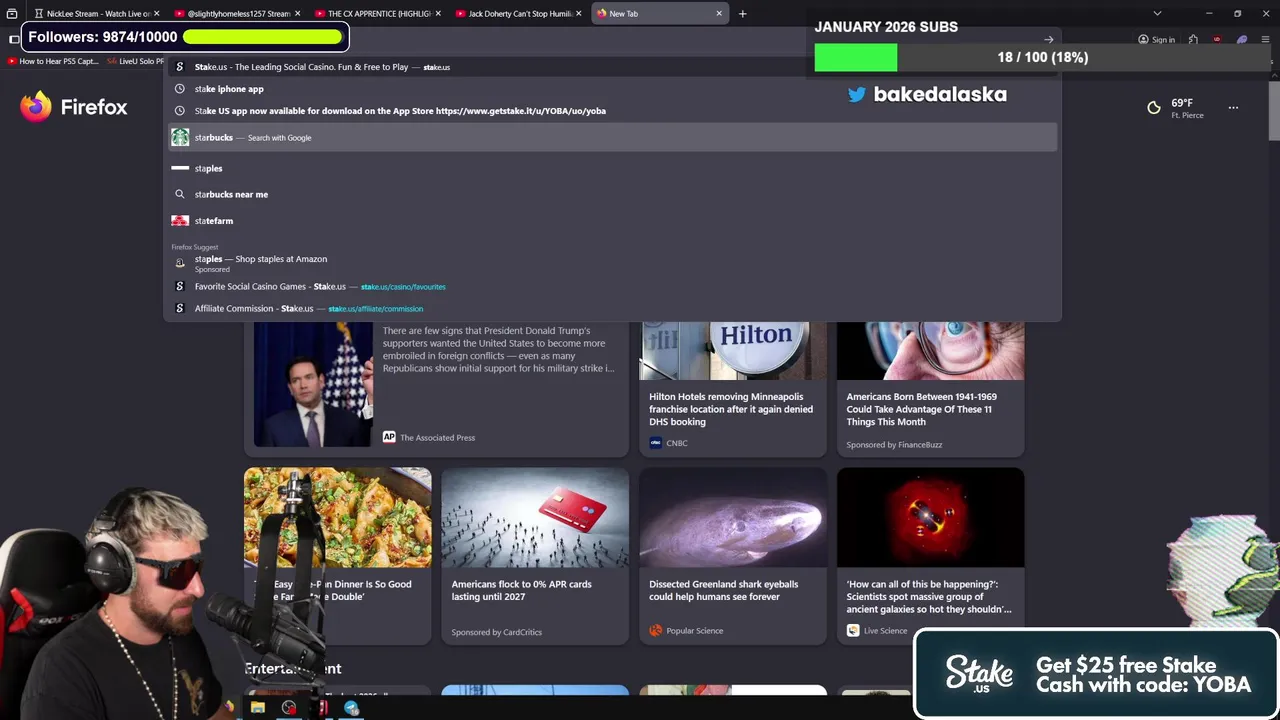The height and width of the screenshot is (720, 1280).
Task: Close the NickLee Stream tab
Action: pos(157,14)
